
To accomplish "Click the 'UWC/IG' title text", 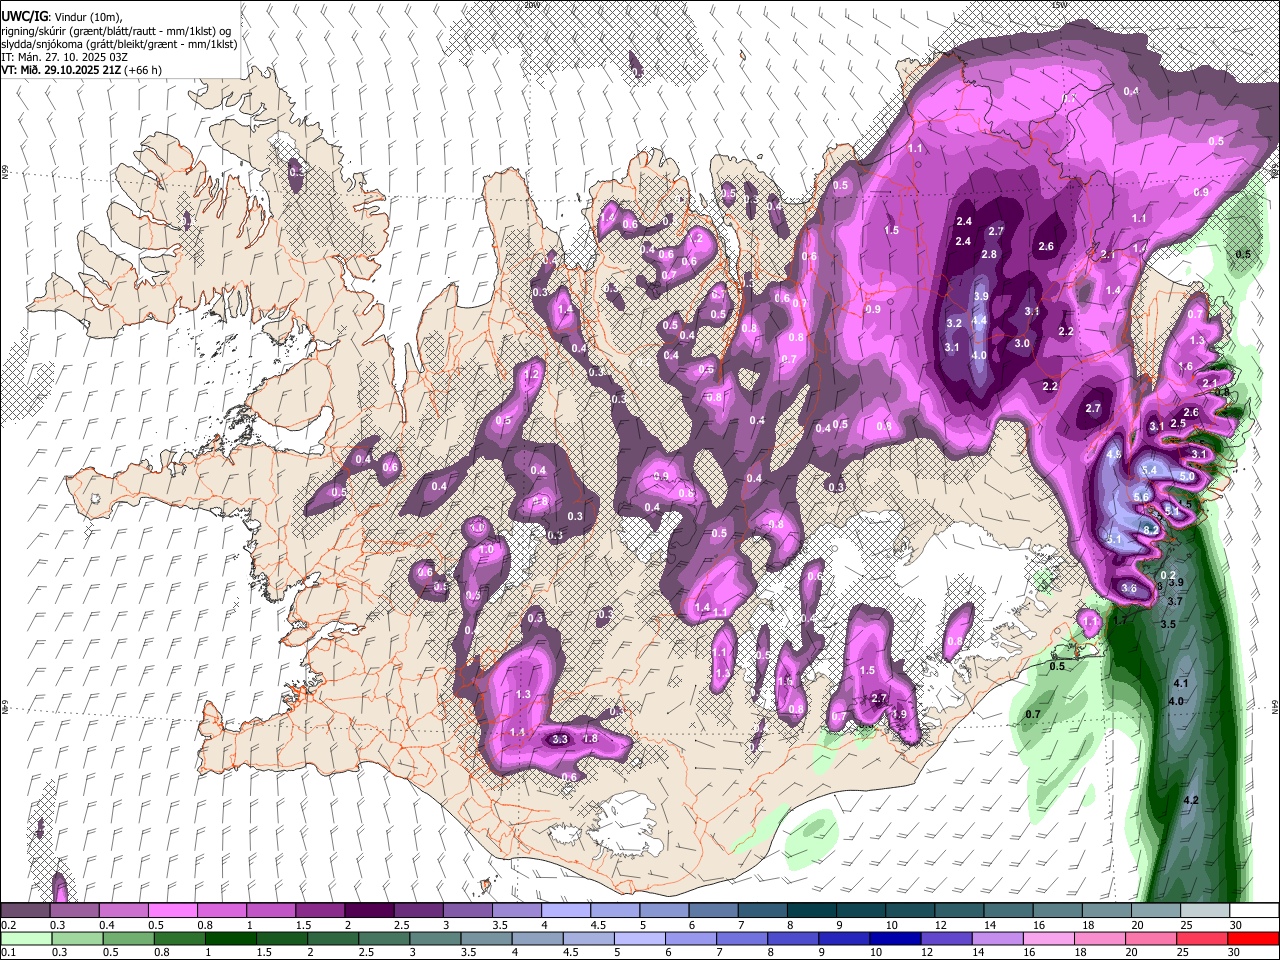I will click(23, 17).
